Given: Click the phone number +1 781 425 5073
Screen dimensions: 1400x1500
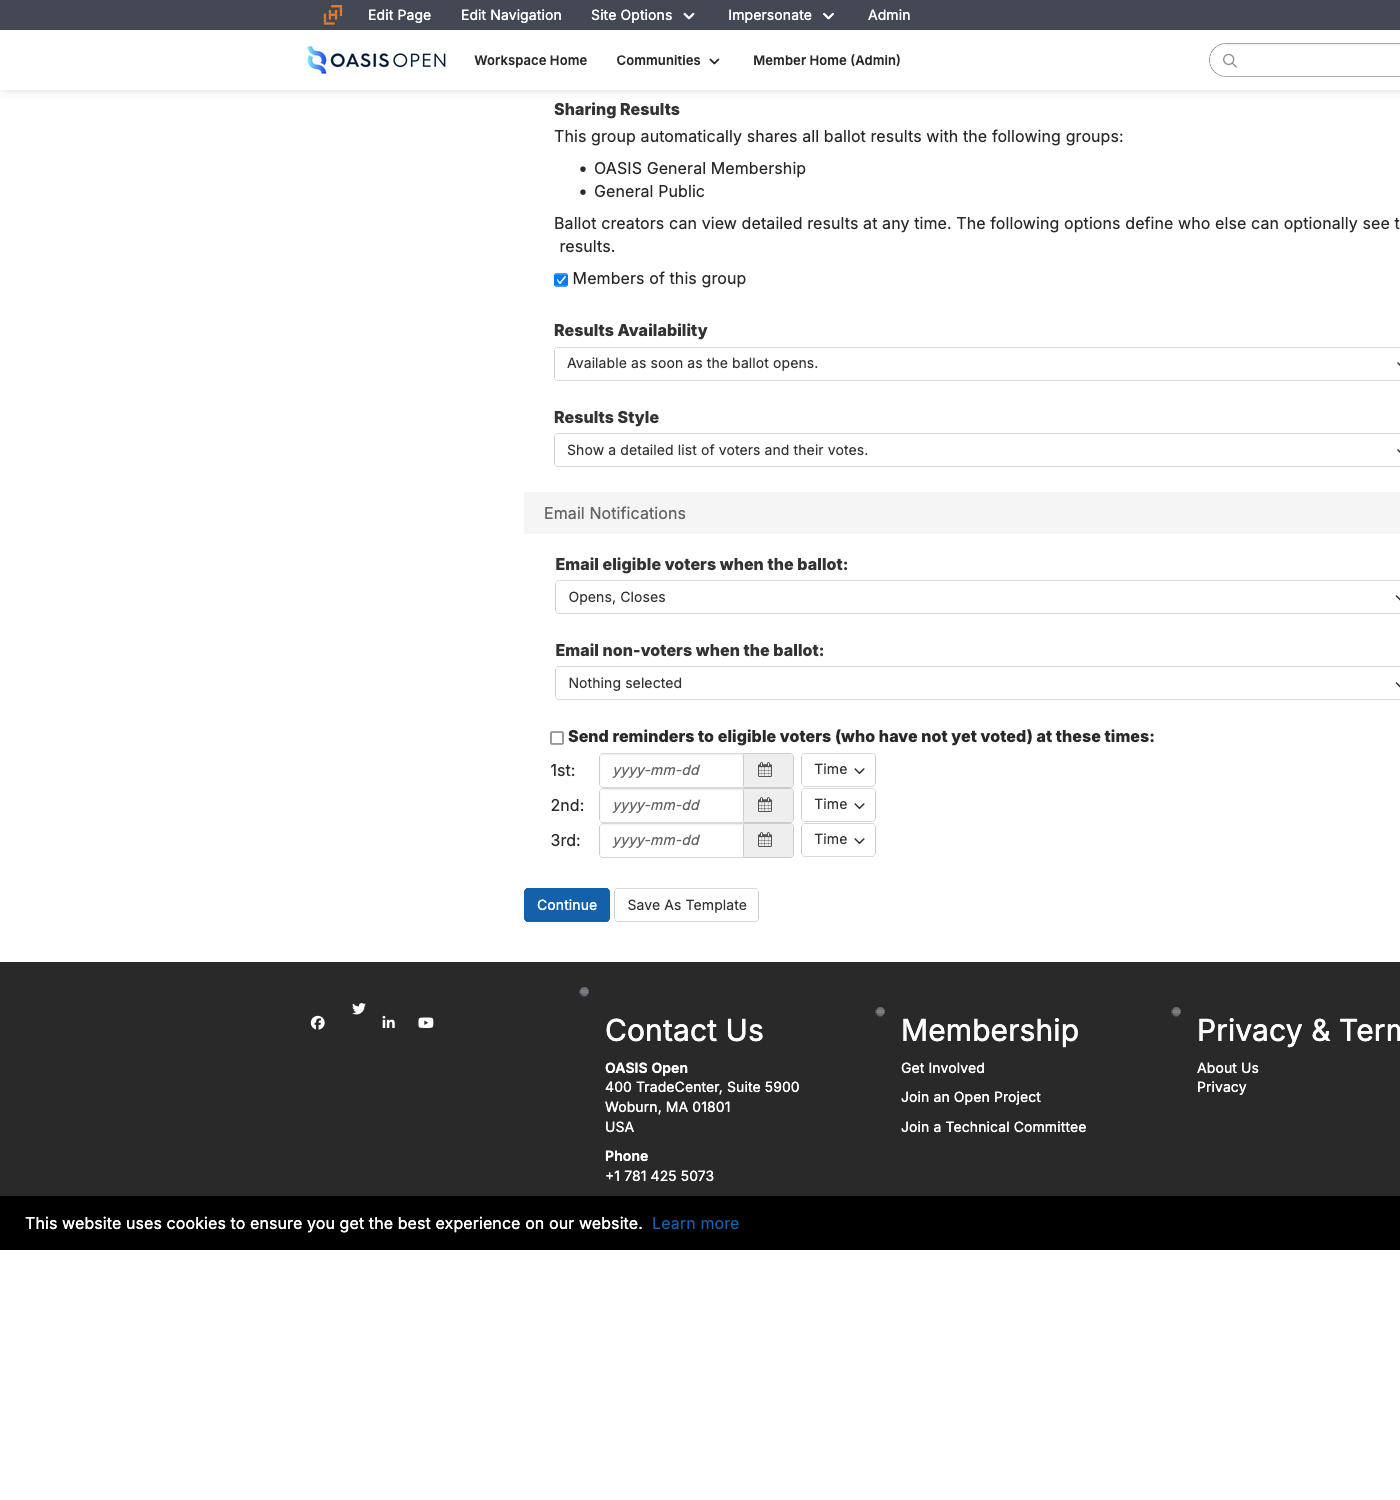Looking at the screenshot, I should 659,1176.
